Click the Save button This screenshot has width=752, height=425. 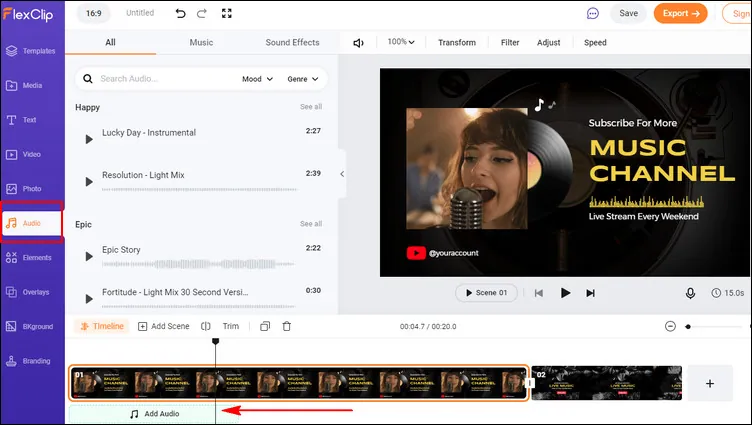point(628,13)
